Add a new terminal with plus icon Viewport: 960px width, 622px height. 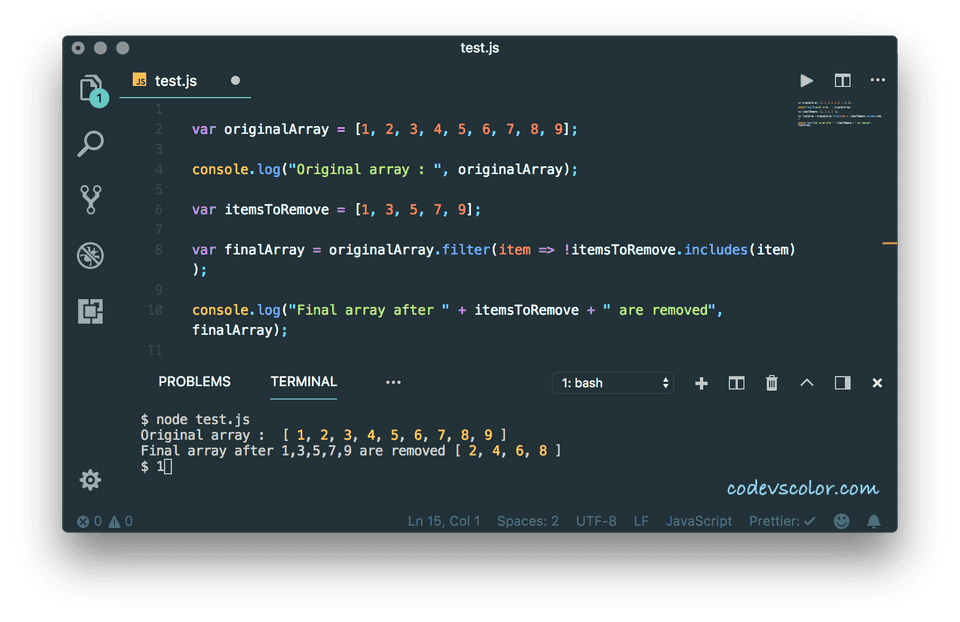(x=701, y=383)
